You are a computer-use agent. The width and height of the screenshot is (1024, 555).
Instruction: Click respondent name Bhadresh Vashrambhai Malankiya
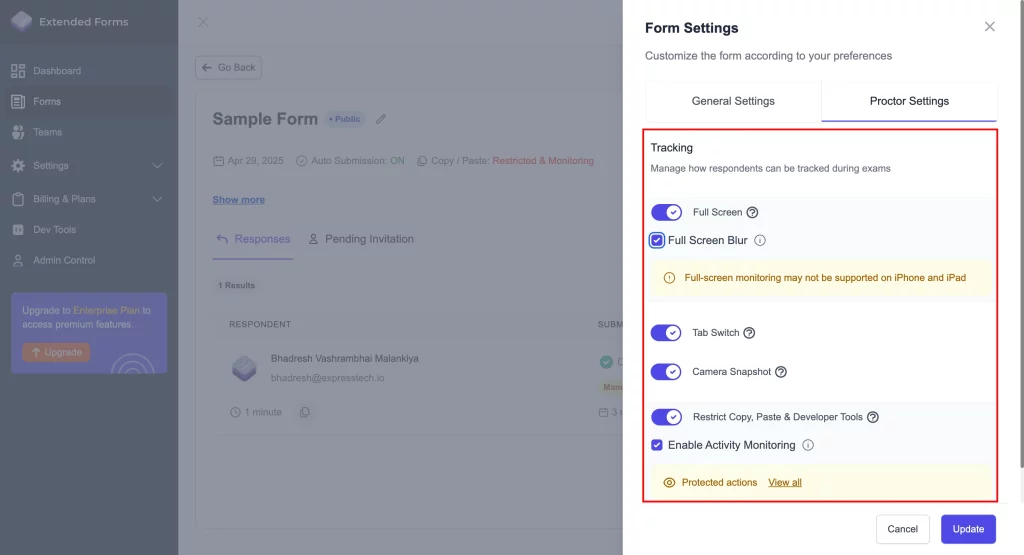[345, 358]
